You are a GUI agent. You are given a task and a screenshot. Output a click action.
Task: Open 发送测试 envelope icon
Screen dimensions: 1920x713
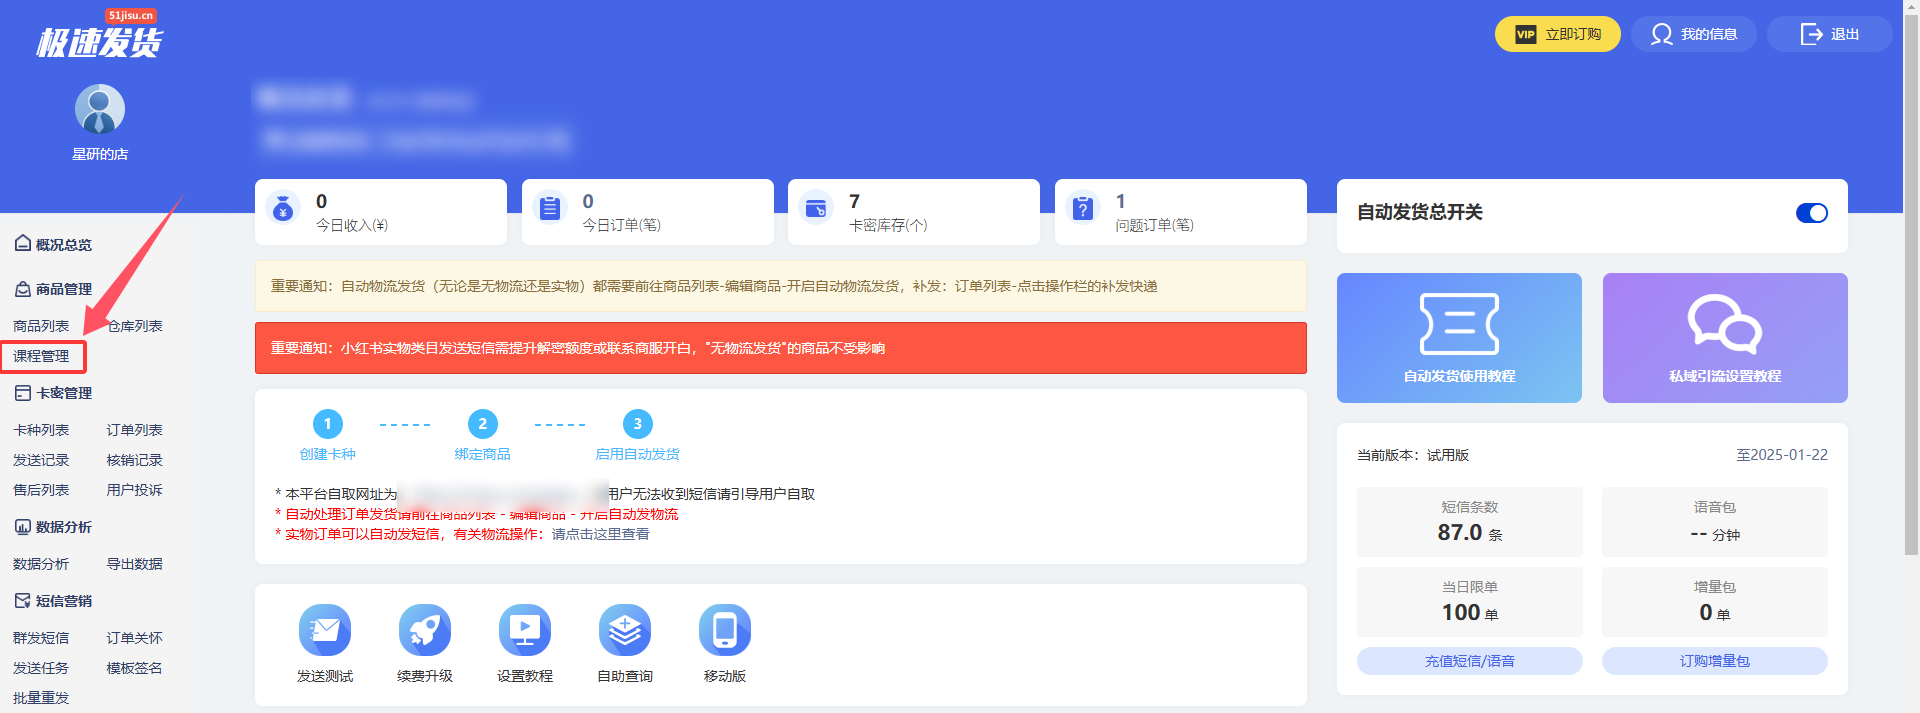pos(325,630)
